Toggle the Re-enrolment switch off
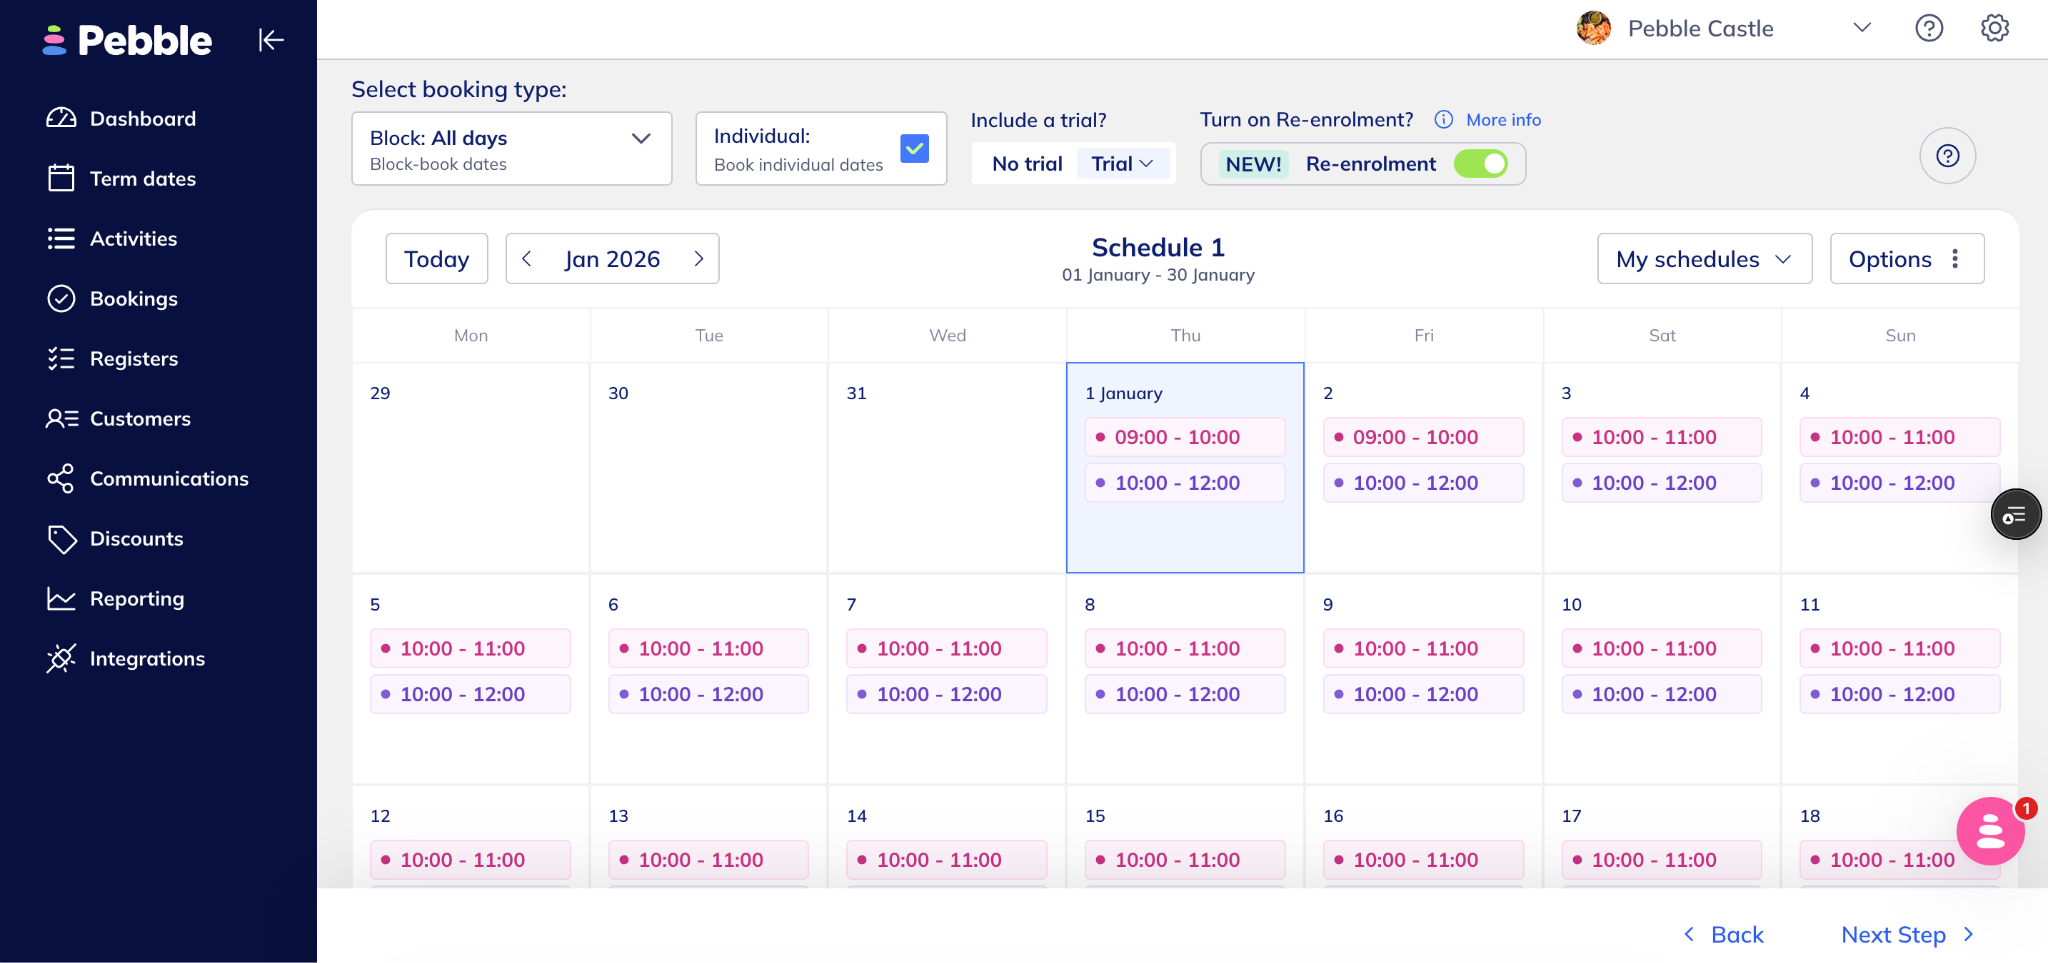The image size is (2048, 963). pos(1481,164)
